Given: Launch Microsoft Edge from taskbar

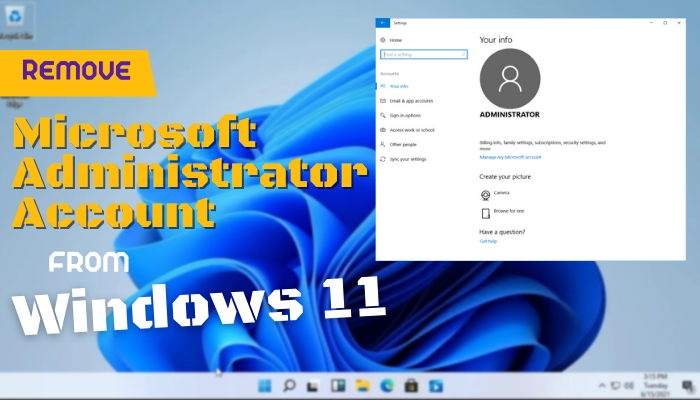Looking at the screenshot, I should click(x=387, y=386).
